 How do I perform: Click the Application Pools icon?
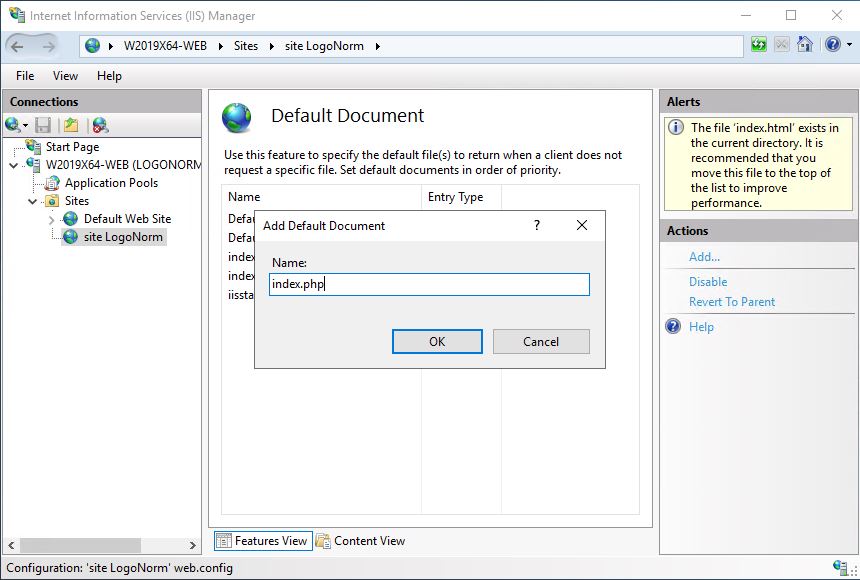52,183
